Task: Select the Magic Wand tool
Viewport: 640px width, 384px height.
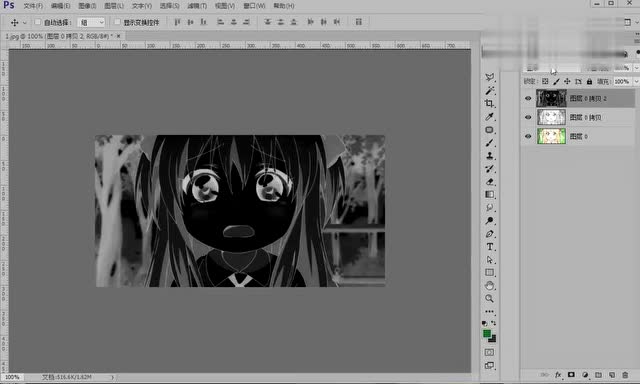Action: (x=490, y=90)
